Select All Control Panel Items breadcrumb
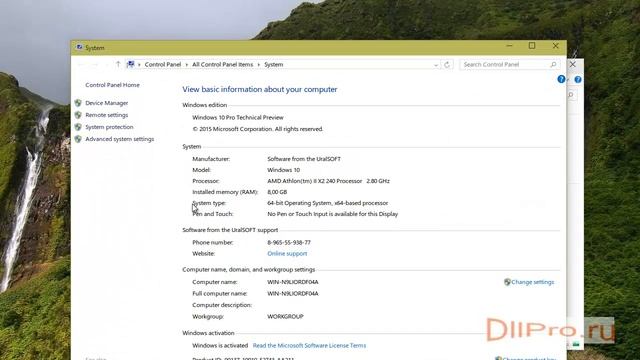 coord(222,64)
